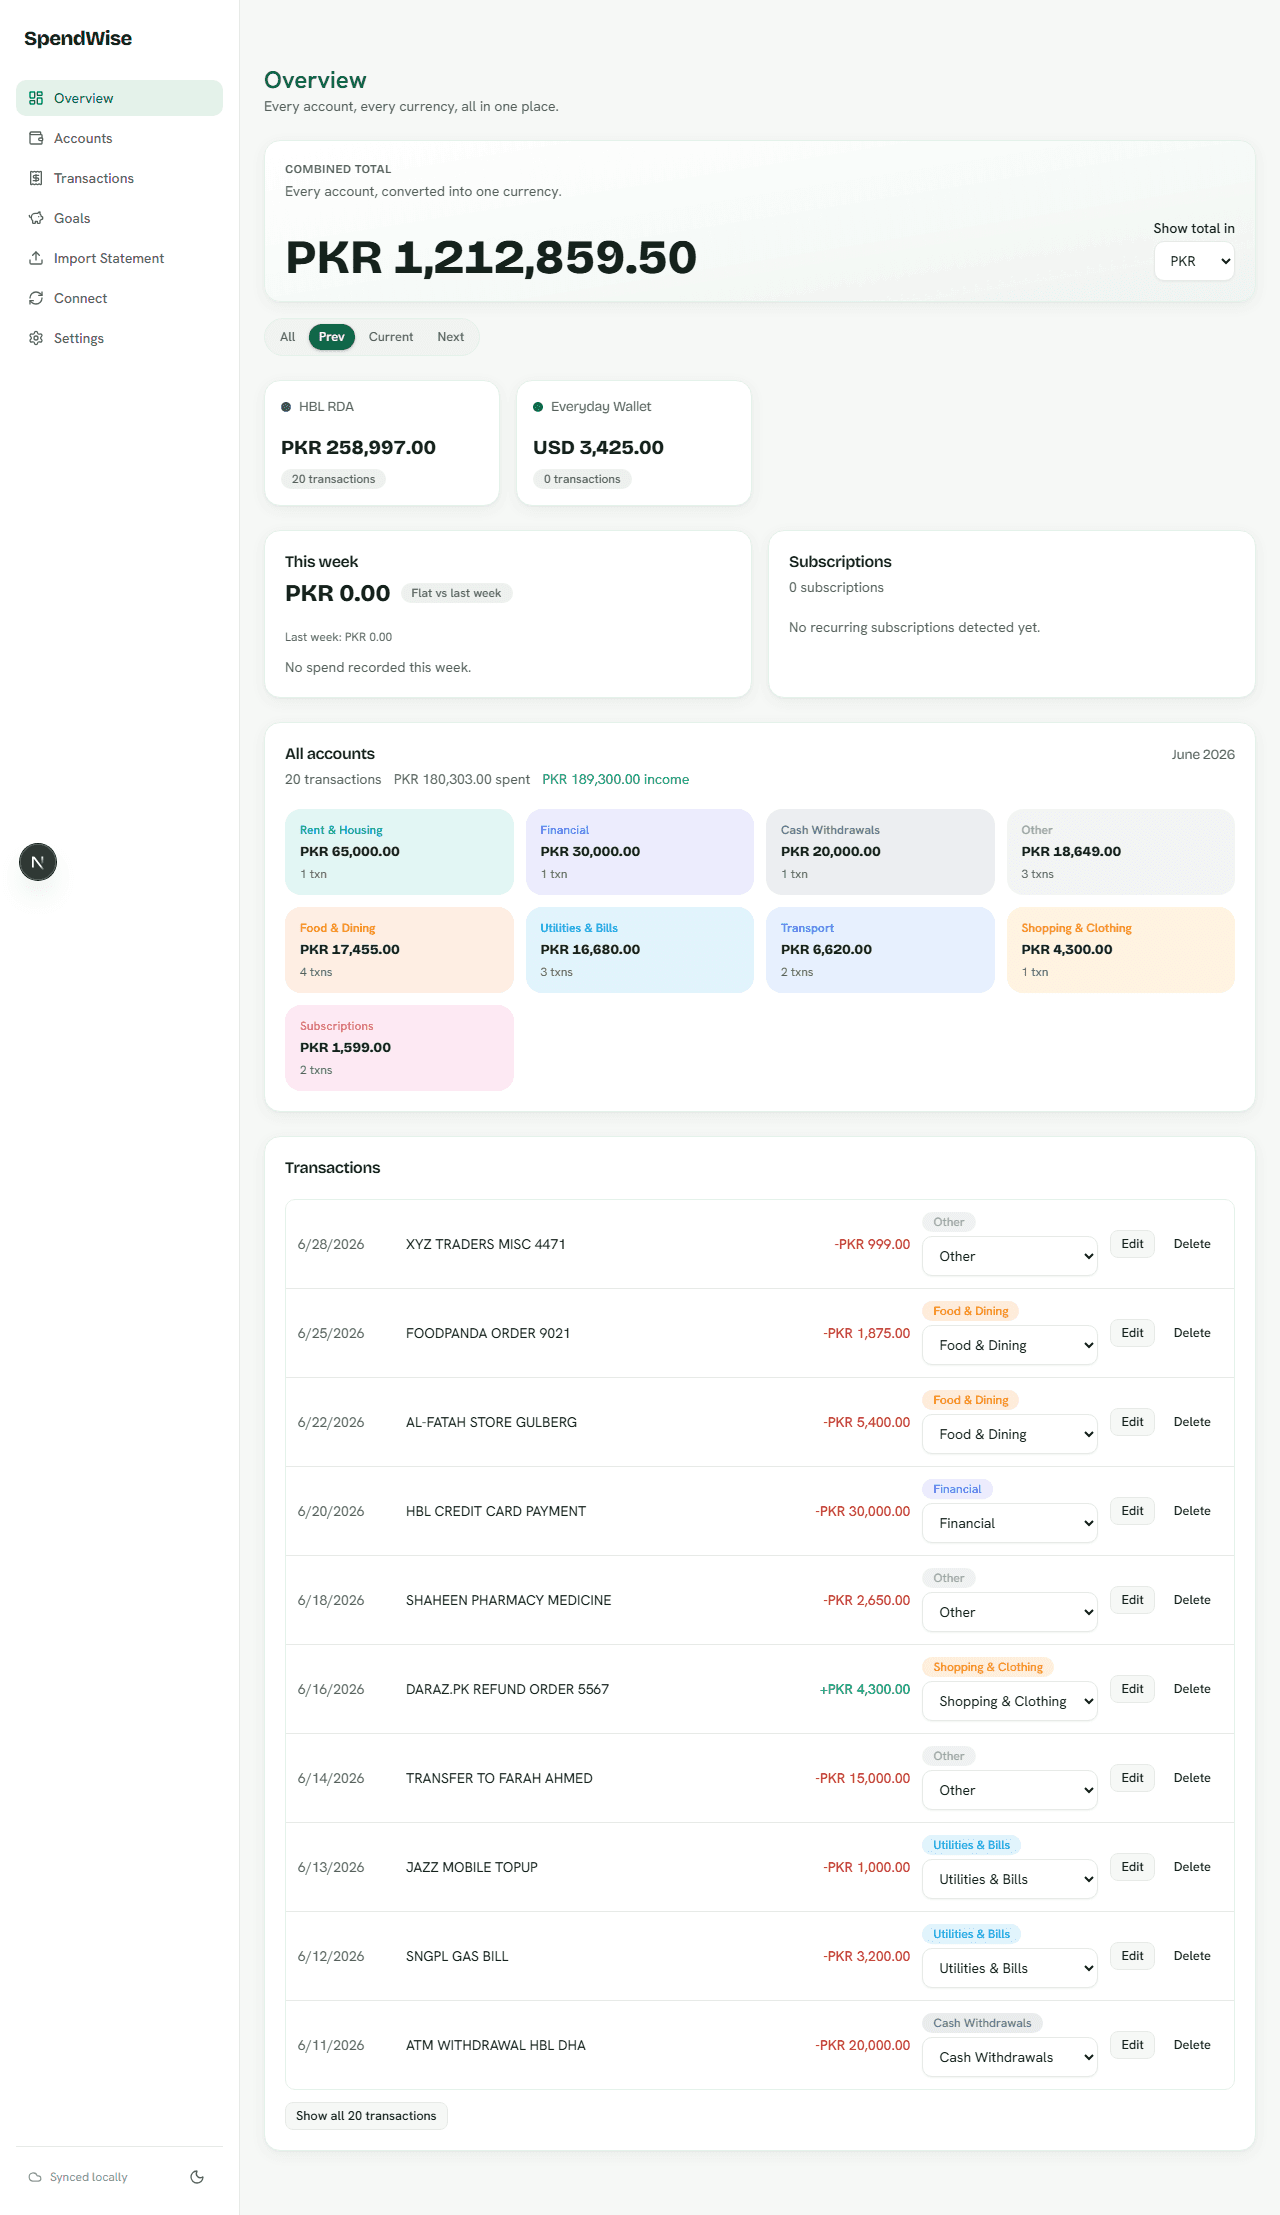Click the Settings gear icon
This screenshot has height=2215, width=1280.
click(36, 338)
